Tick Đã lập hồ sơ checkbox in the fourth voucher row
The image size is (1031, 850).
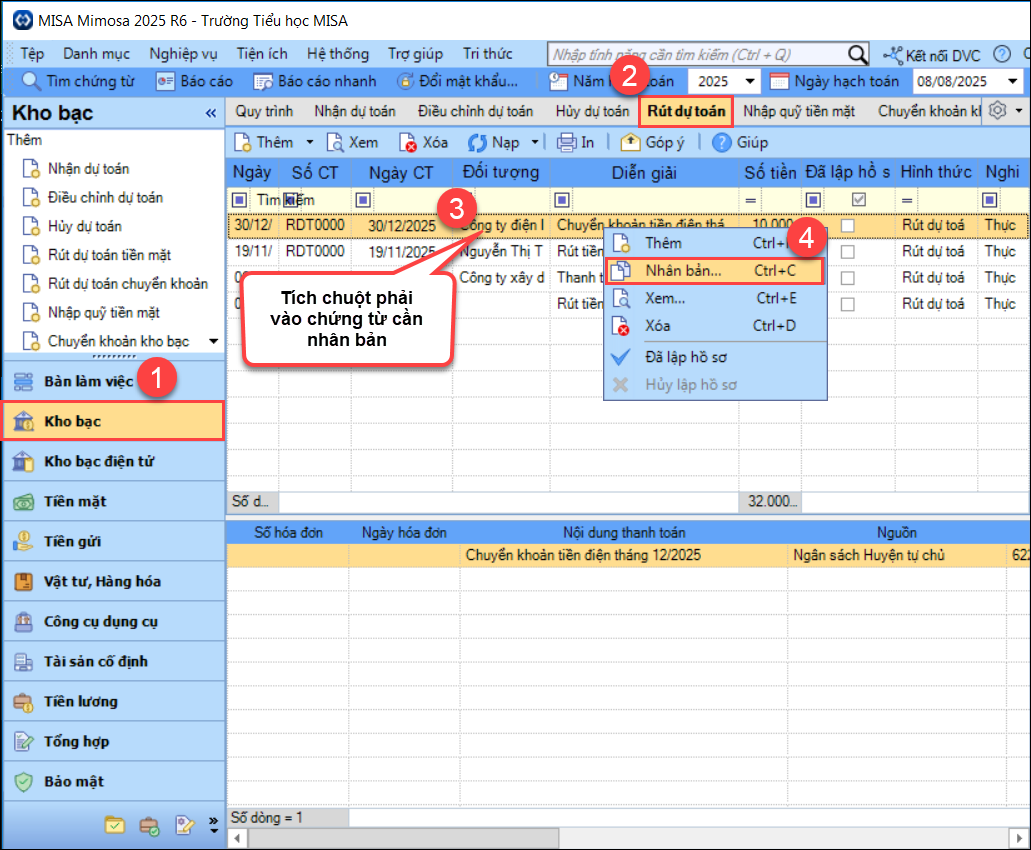click(848, 304)
